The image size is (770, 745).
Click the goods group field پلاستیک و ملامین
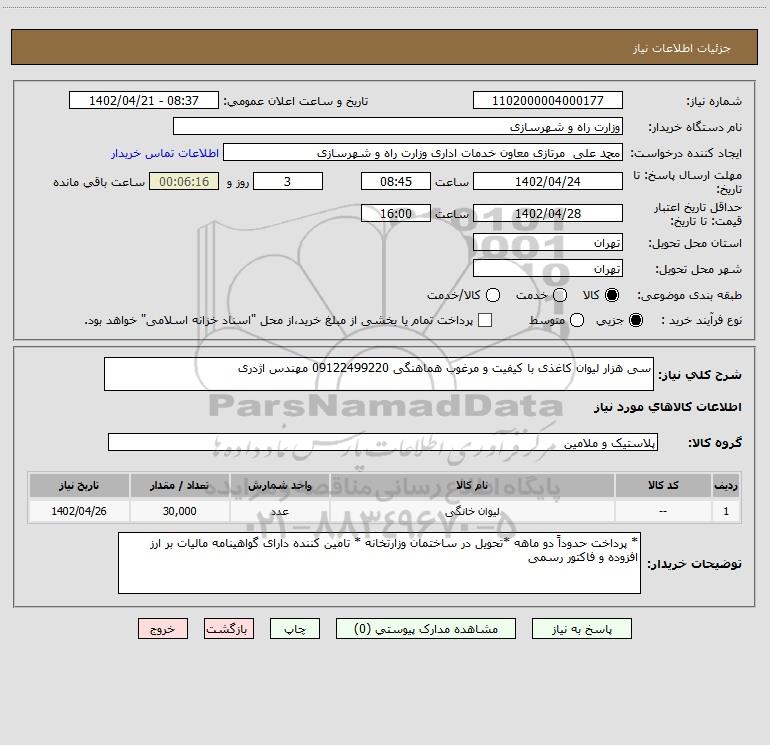coord(383,442)
